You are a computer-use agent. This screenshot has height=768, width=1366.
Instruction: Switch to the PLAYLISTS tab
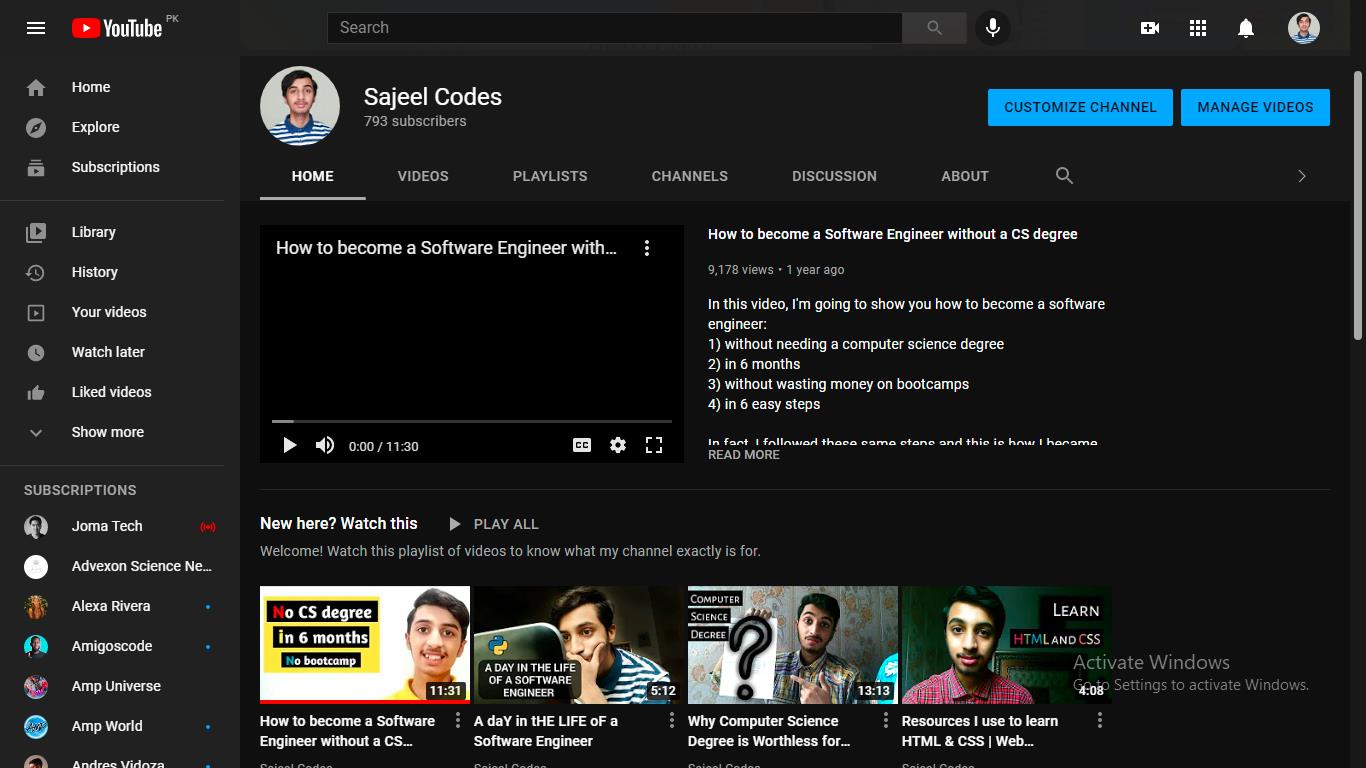550,176
